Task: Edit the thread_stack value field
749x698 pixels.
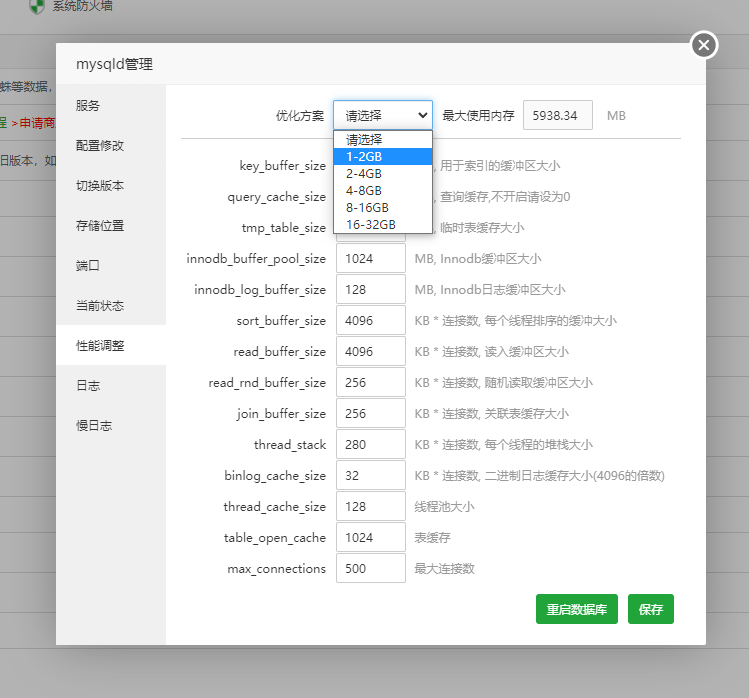Action: pyautogui.click(x=371, y=445)
